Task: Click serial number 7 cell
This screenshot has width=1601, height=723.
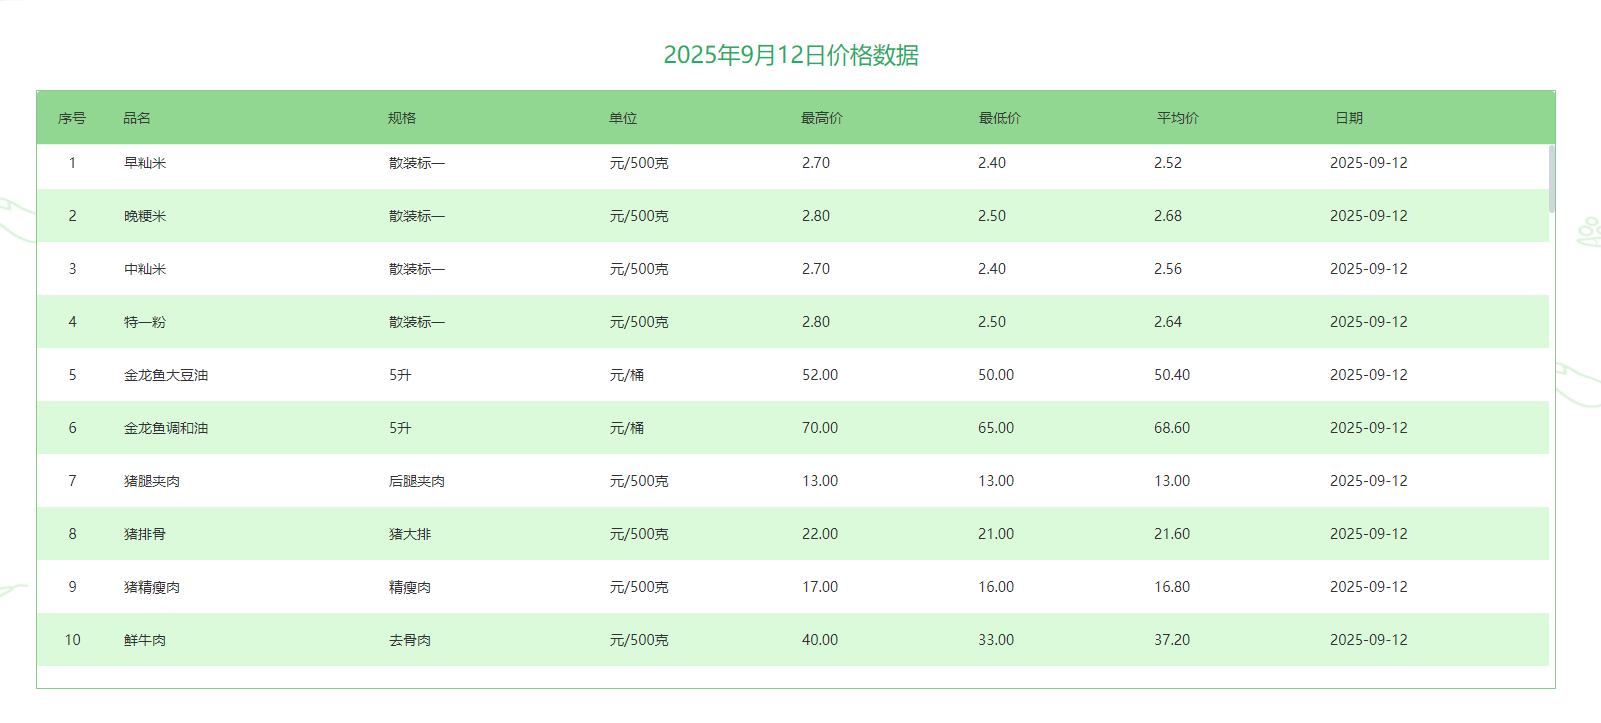Action: (x=72, y=481)
